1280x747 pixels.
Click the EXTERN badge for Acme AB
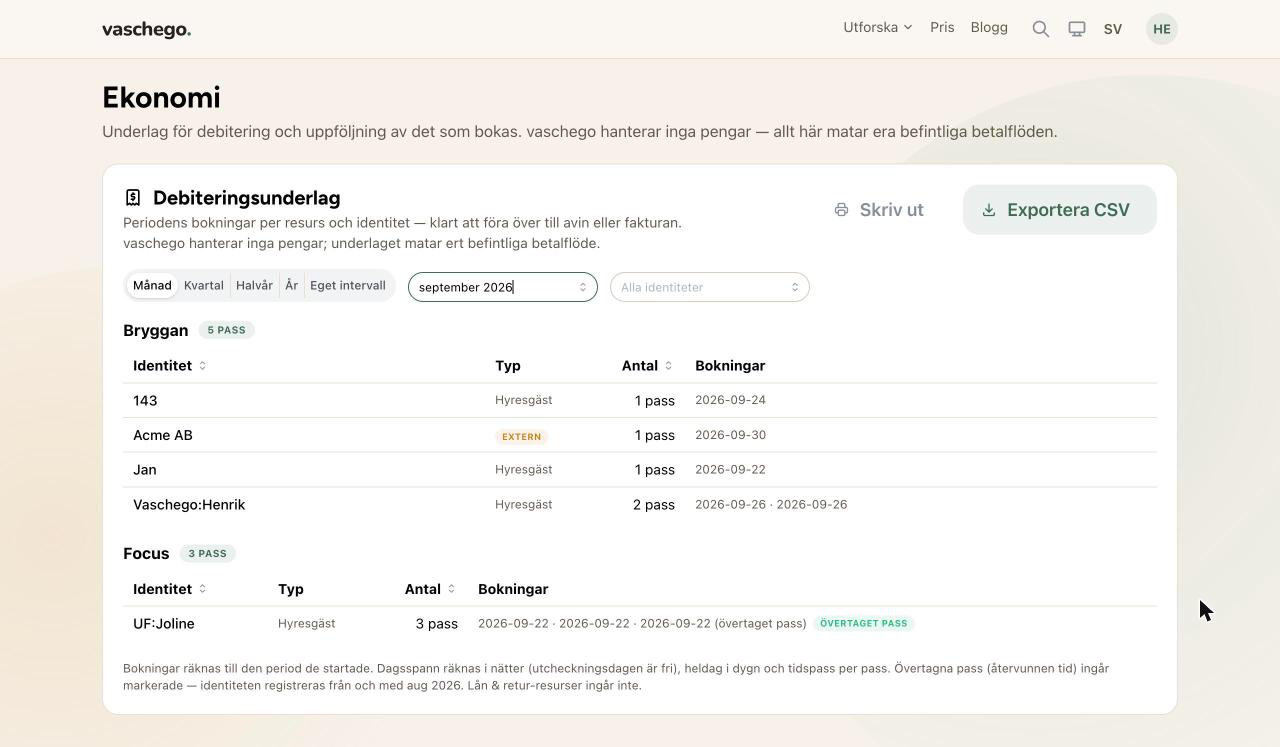(522, 437)
